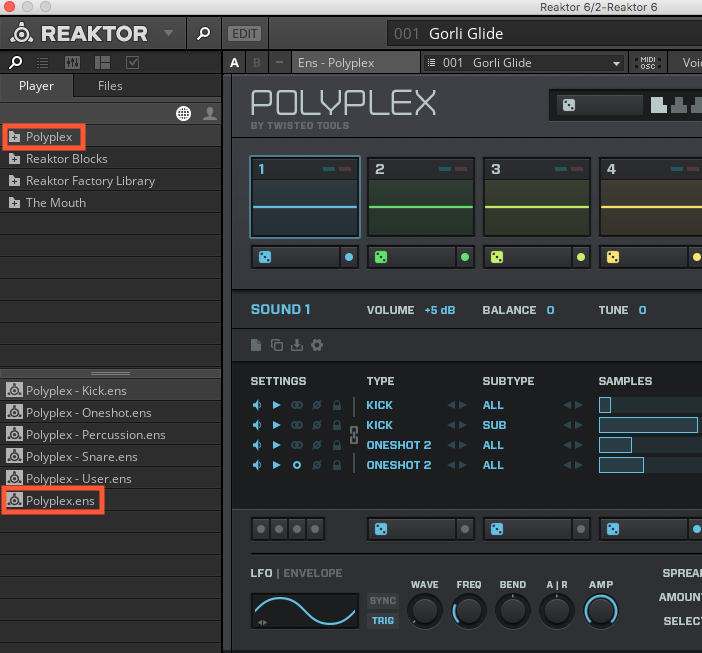Click the globe icon in the browser panel
Image resolution: width=702 pixels, height=653 pixels.
pyautogui.click(x=184, y=113)
